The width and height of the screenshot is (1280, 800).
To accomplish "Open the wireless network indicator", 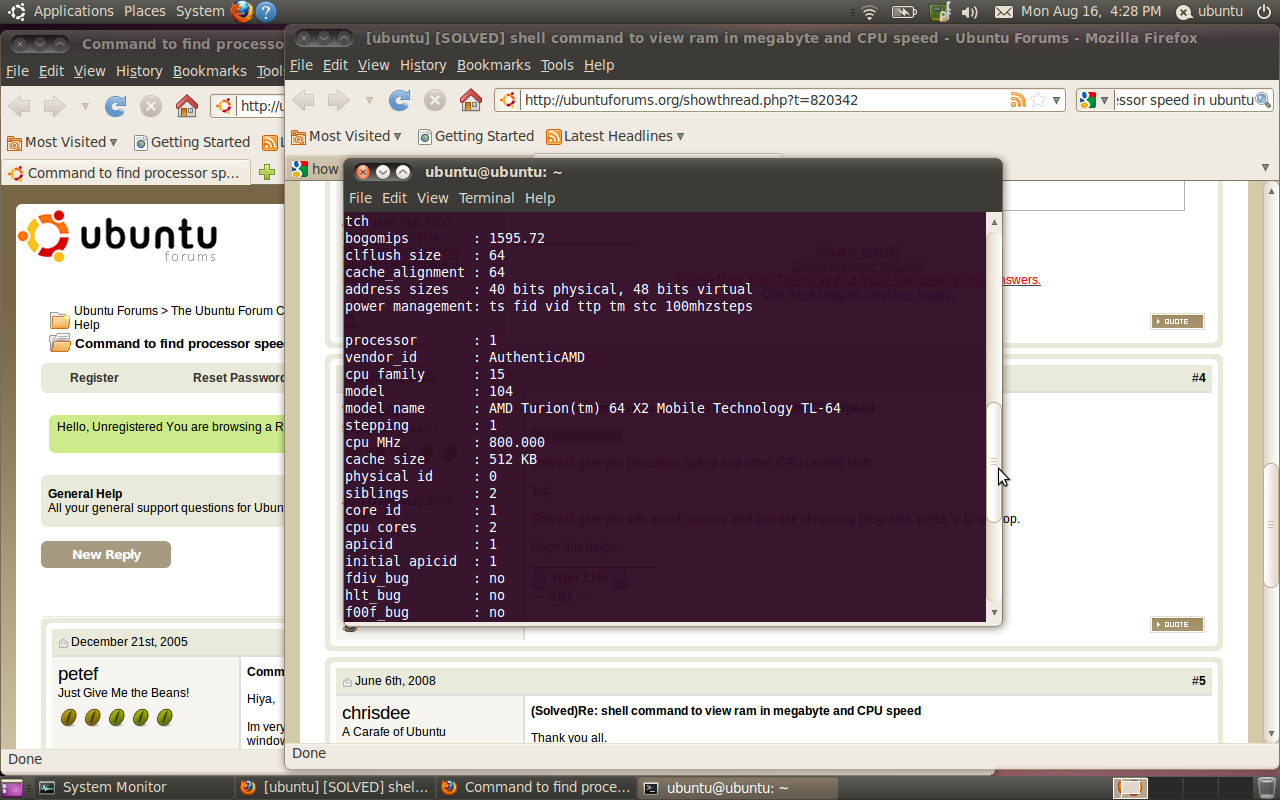I will (x=869, y=12).
